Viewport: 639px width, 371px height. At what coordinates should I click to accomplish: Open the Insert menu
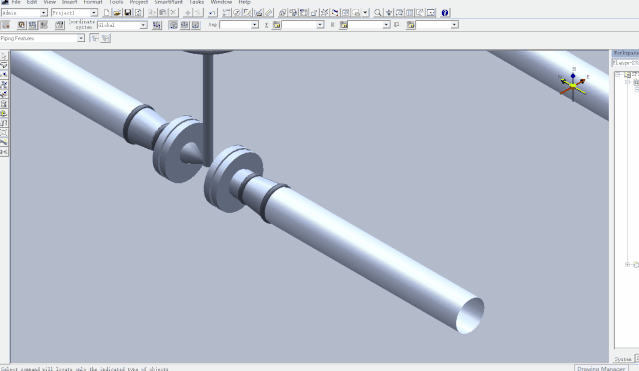[x=69, y=2]
